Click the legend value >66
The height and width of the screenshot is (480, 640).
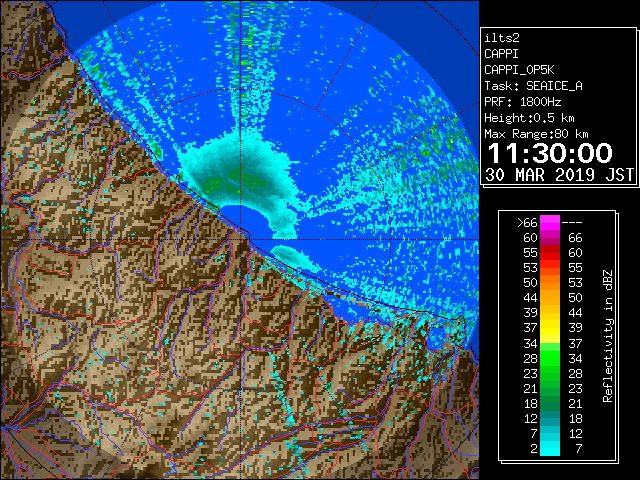point(527,222)
